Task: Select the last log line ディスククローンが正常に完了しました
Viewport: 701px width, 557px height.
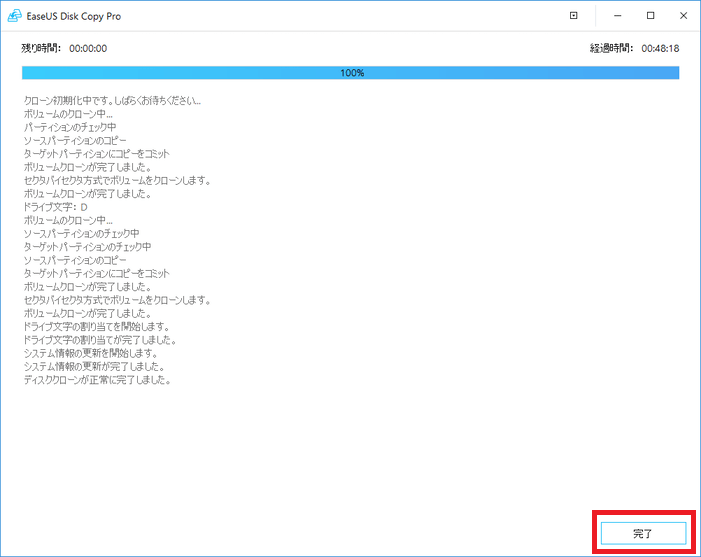Action: click(x=98, y=380)
